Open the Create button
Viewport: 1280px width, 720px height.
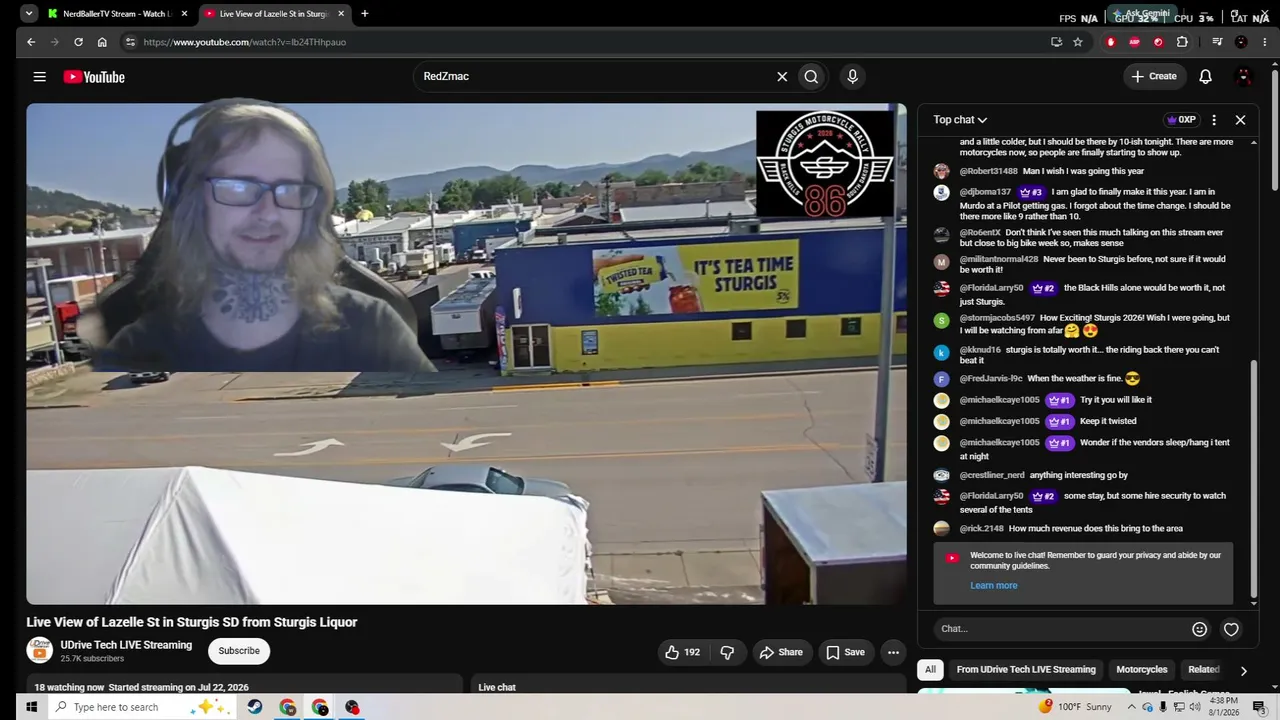tap(1154, 76)
